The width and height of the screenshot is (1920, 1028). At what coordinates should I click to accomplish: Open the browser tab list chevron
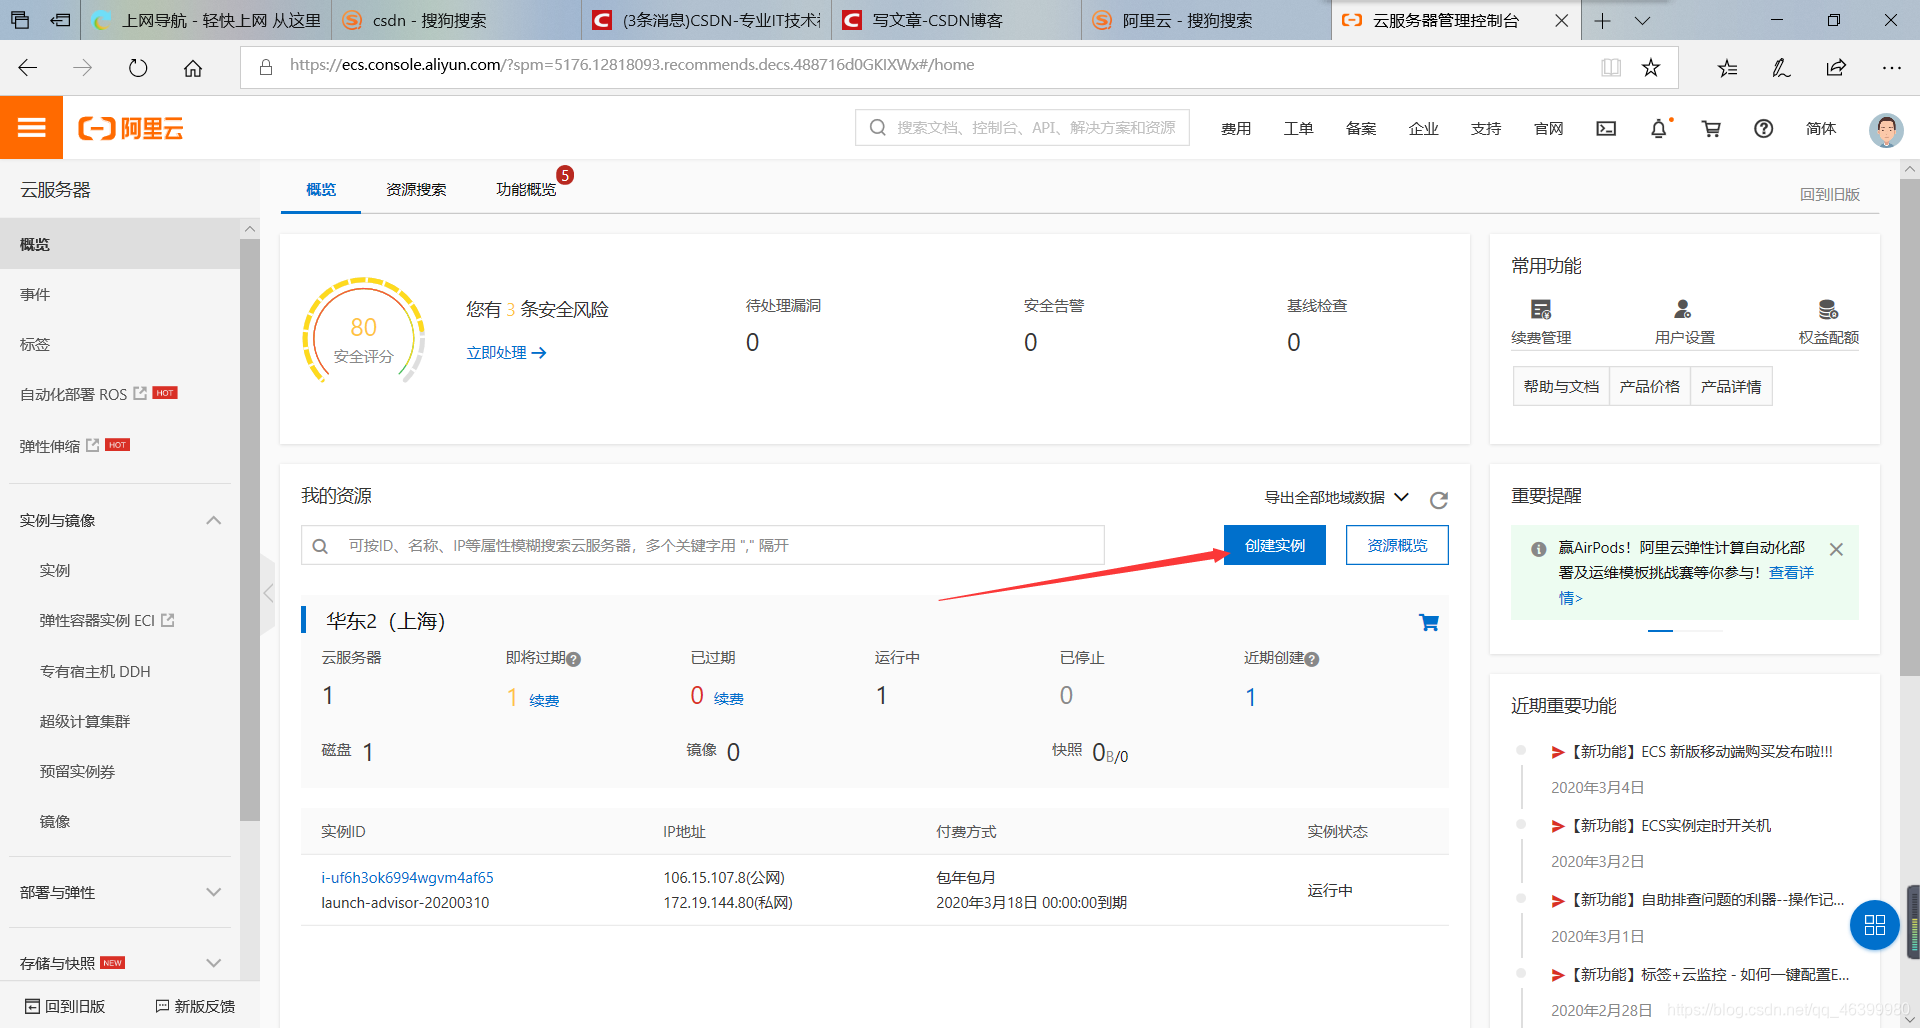[1642, 21]
